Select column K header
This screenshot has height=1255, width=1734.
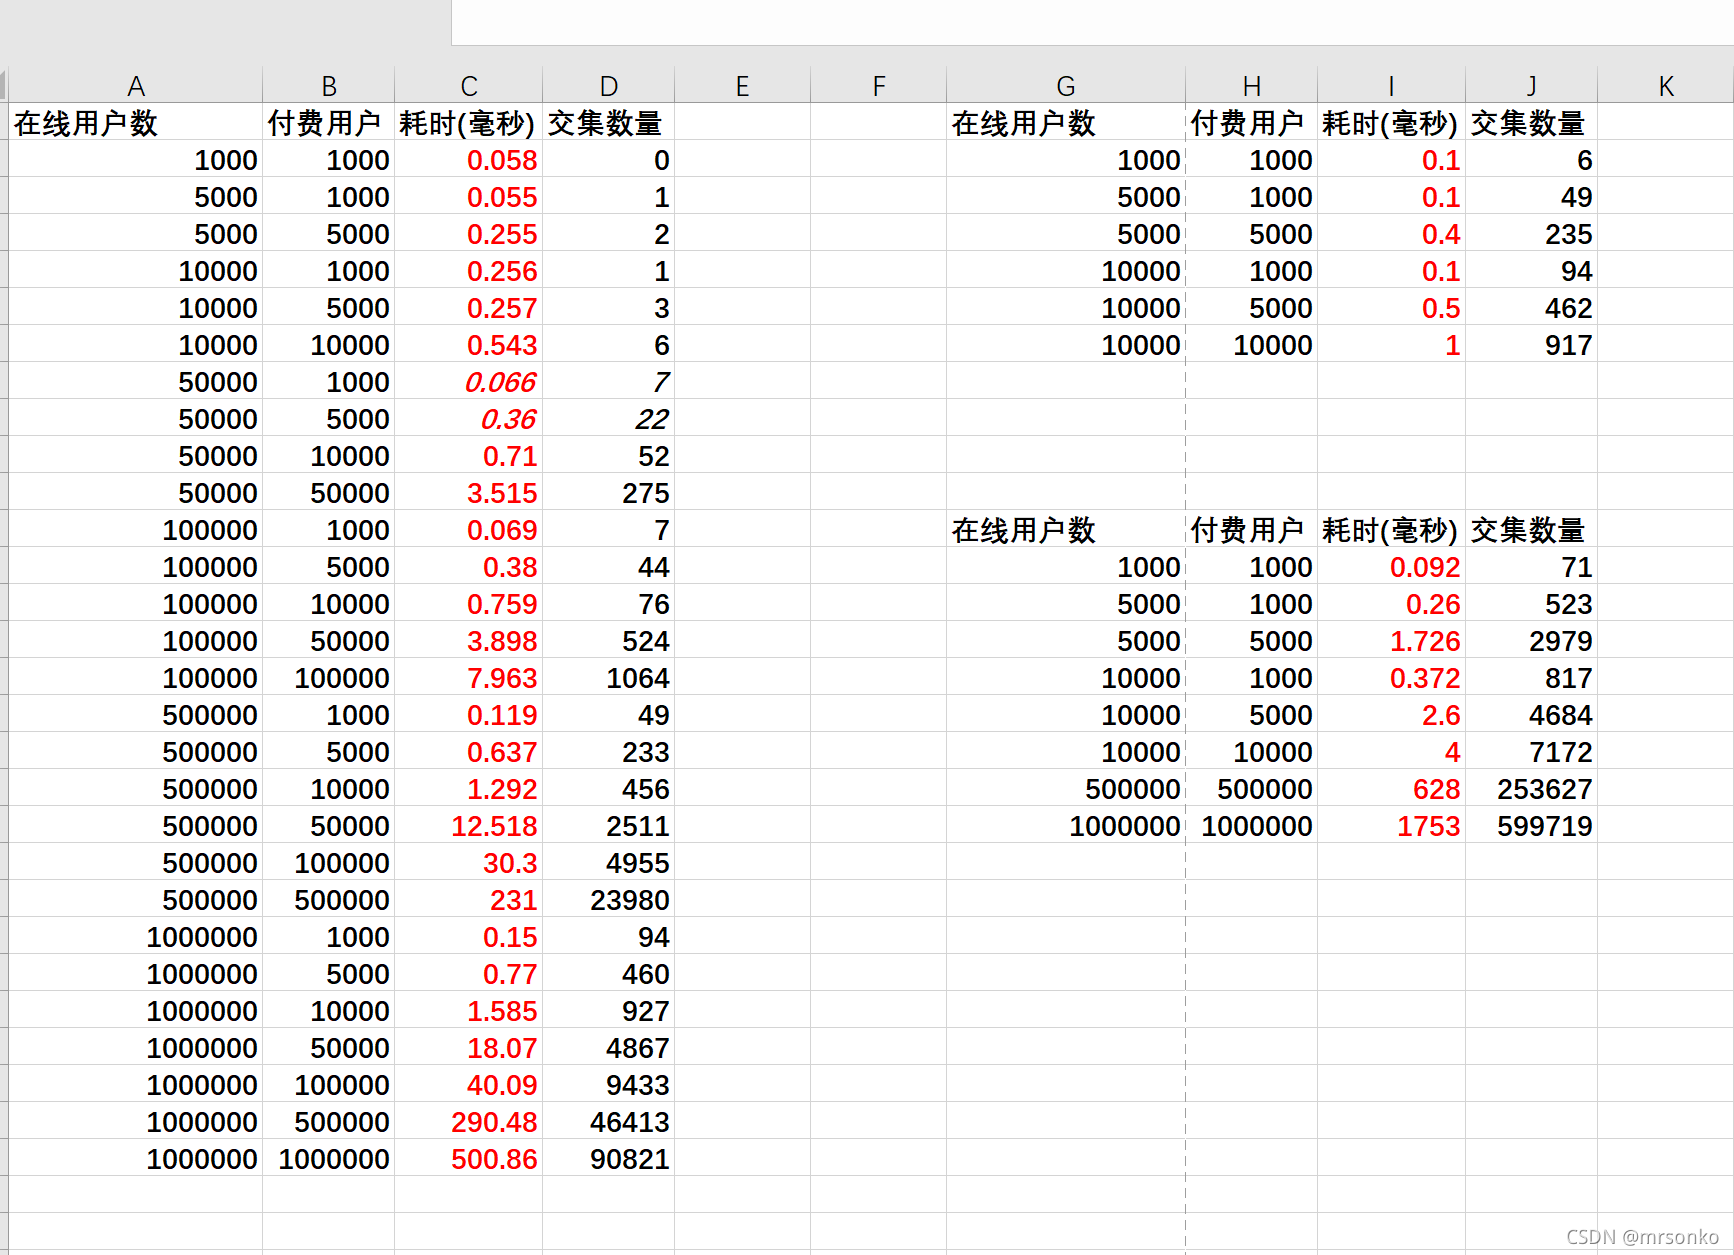point(1666,86)
